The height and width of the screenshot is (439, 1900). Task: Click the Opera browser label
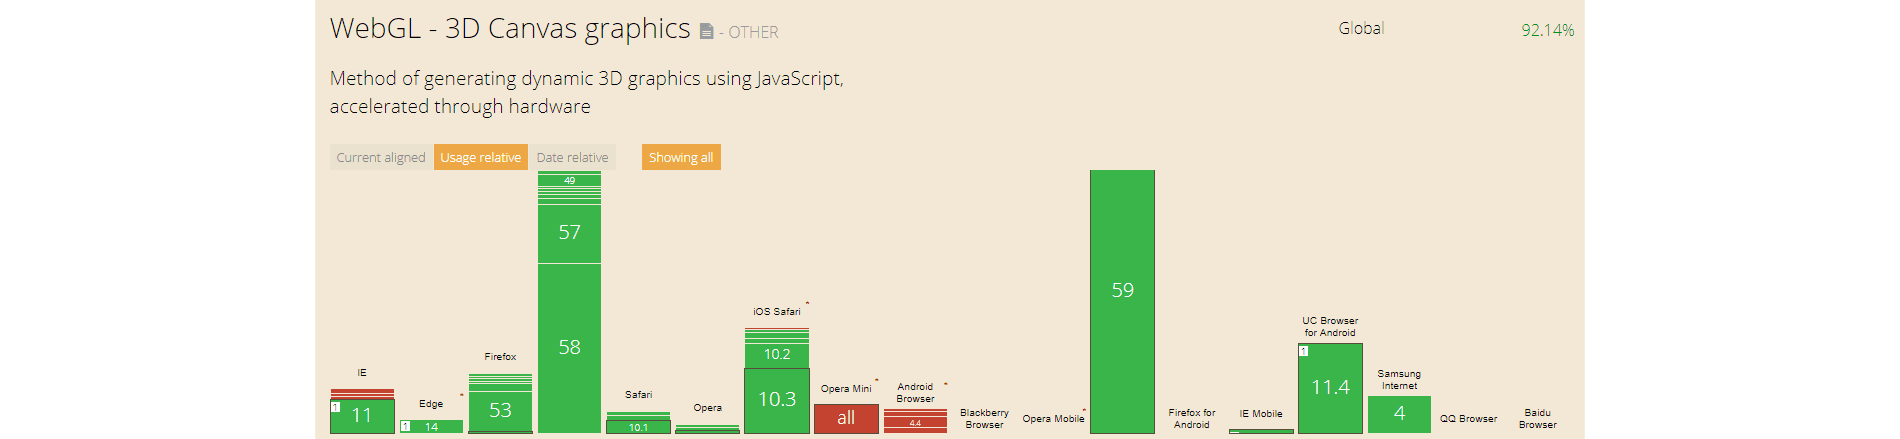pyautogui.click(x=707, y=408)
